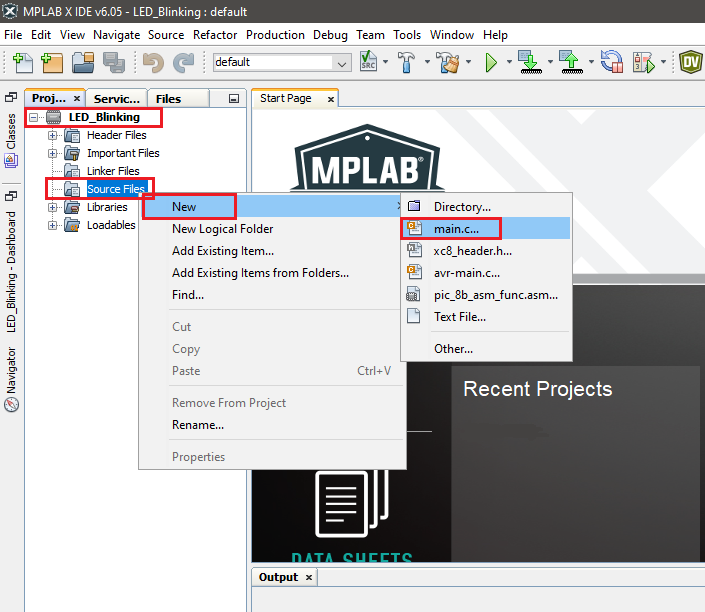Open the Tools menu
Image resolution: width=705 pixels, height=612 pixels.
point(407,35)
